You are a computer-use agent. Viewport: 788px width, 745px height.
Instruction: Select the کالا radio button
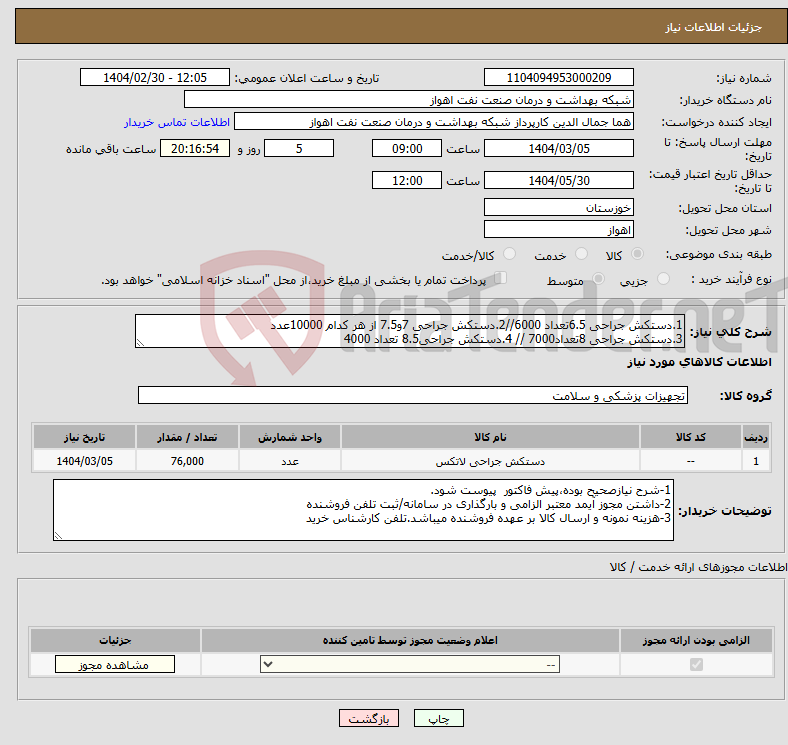639,256
